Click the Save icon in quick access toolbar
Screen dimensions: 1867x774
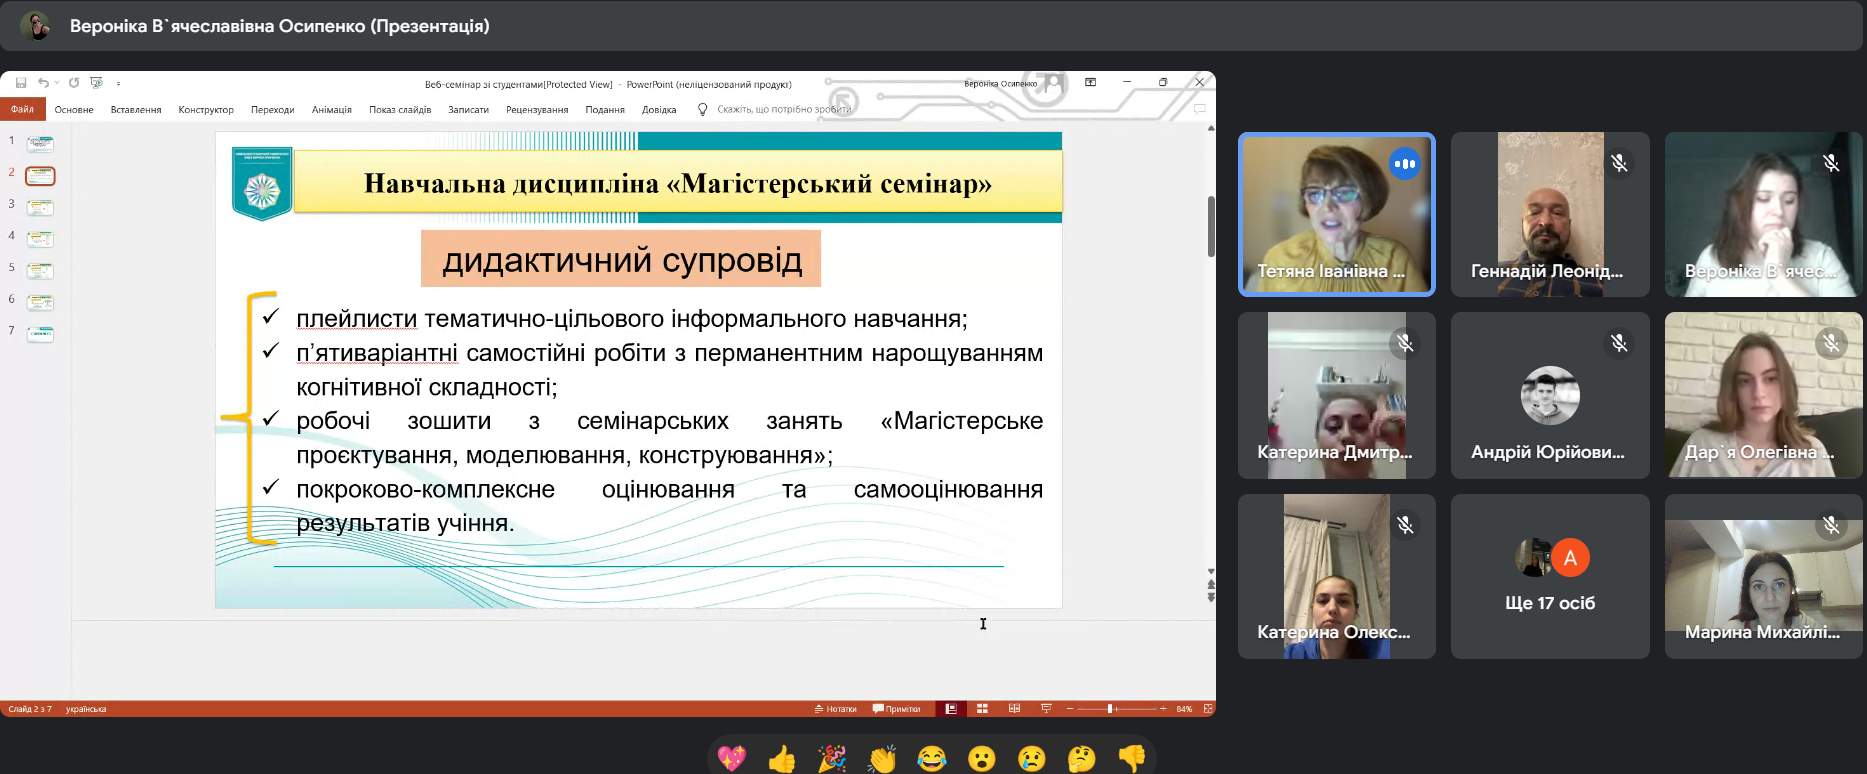pyautogui.click(x=21, y=83)
